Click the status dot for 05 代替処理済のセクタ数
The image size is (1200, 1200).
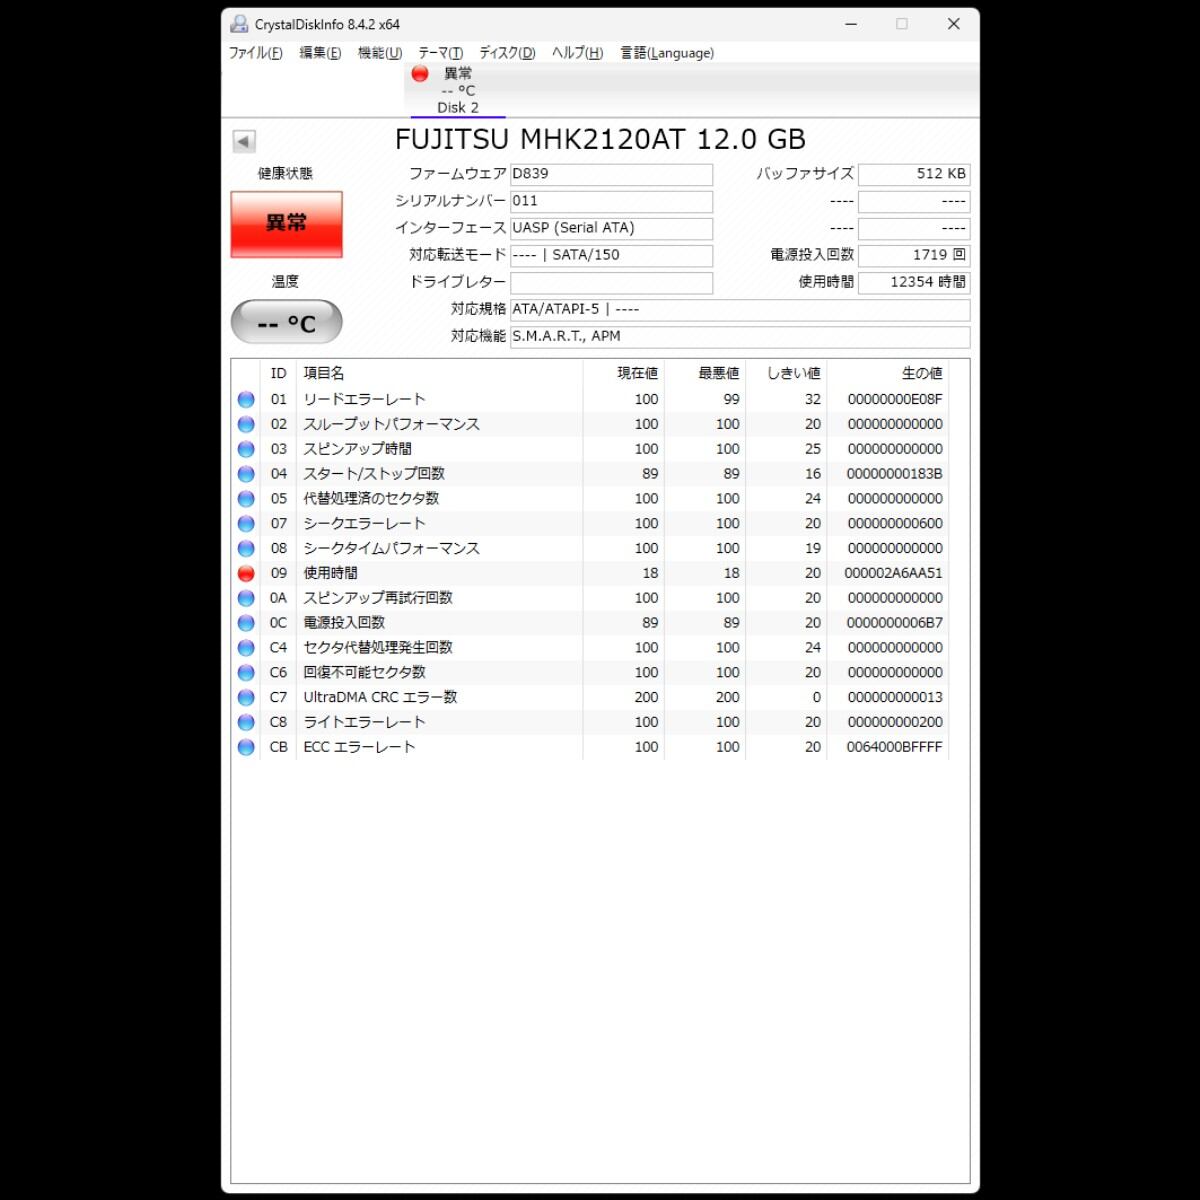tap(246, 499)
